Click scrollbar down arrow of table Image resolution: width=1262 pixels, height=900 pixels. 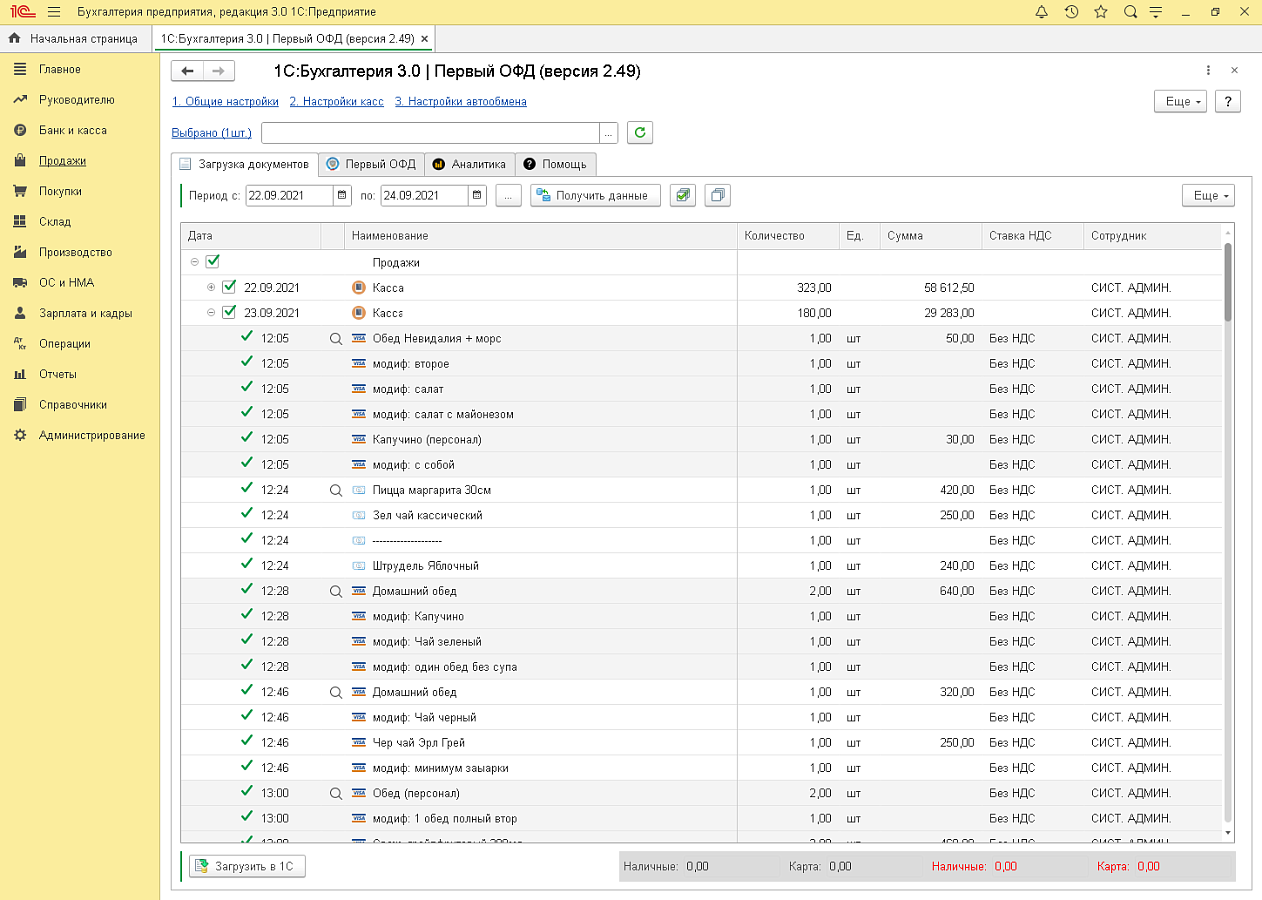coord(1228,832)
